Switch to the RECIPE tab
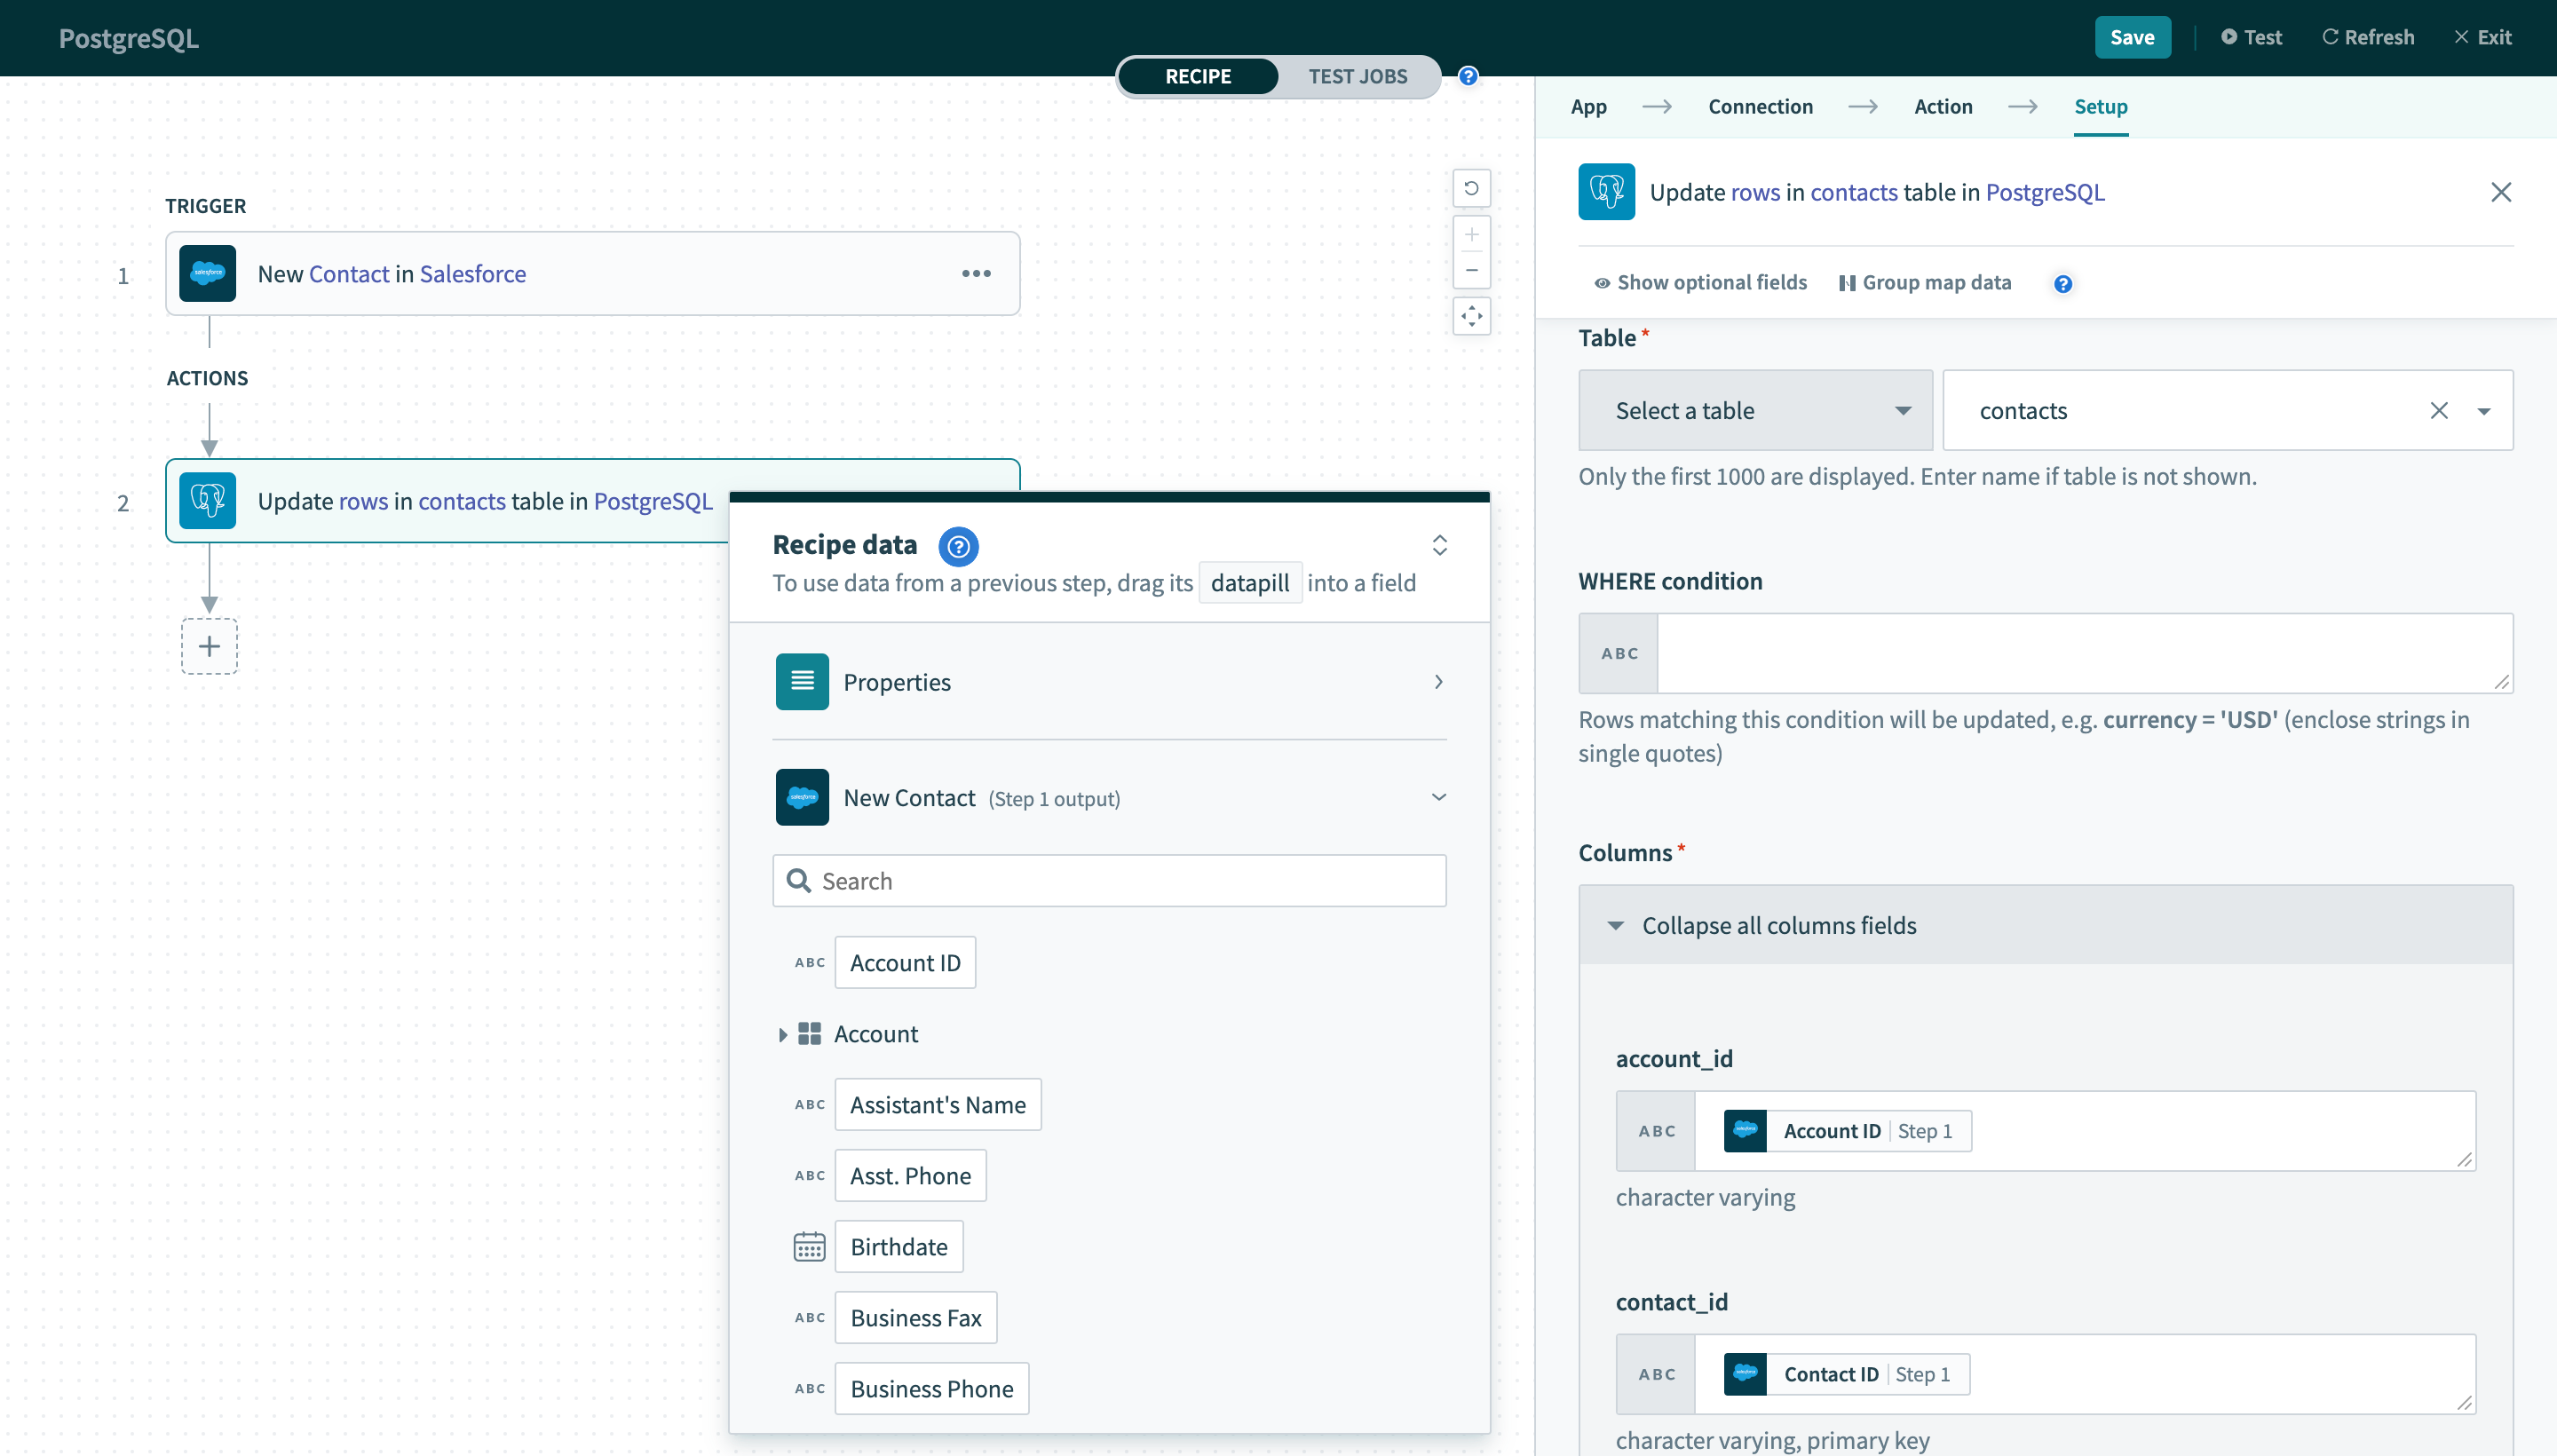2557x1456 pixels. (x=1198, y=75)
